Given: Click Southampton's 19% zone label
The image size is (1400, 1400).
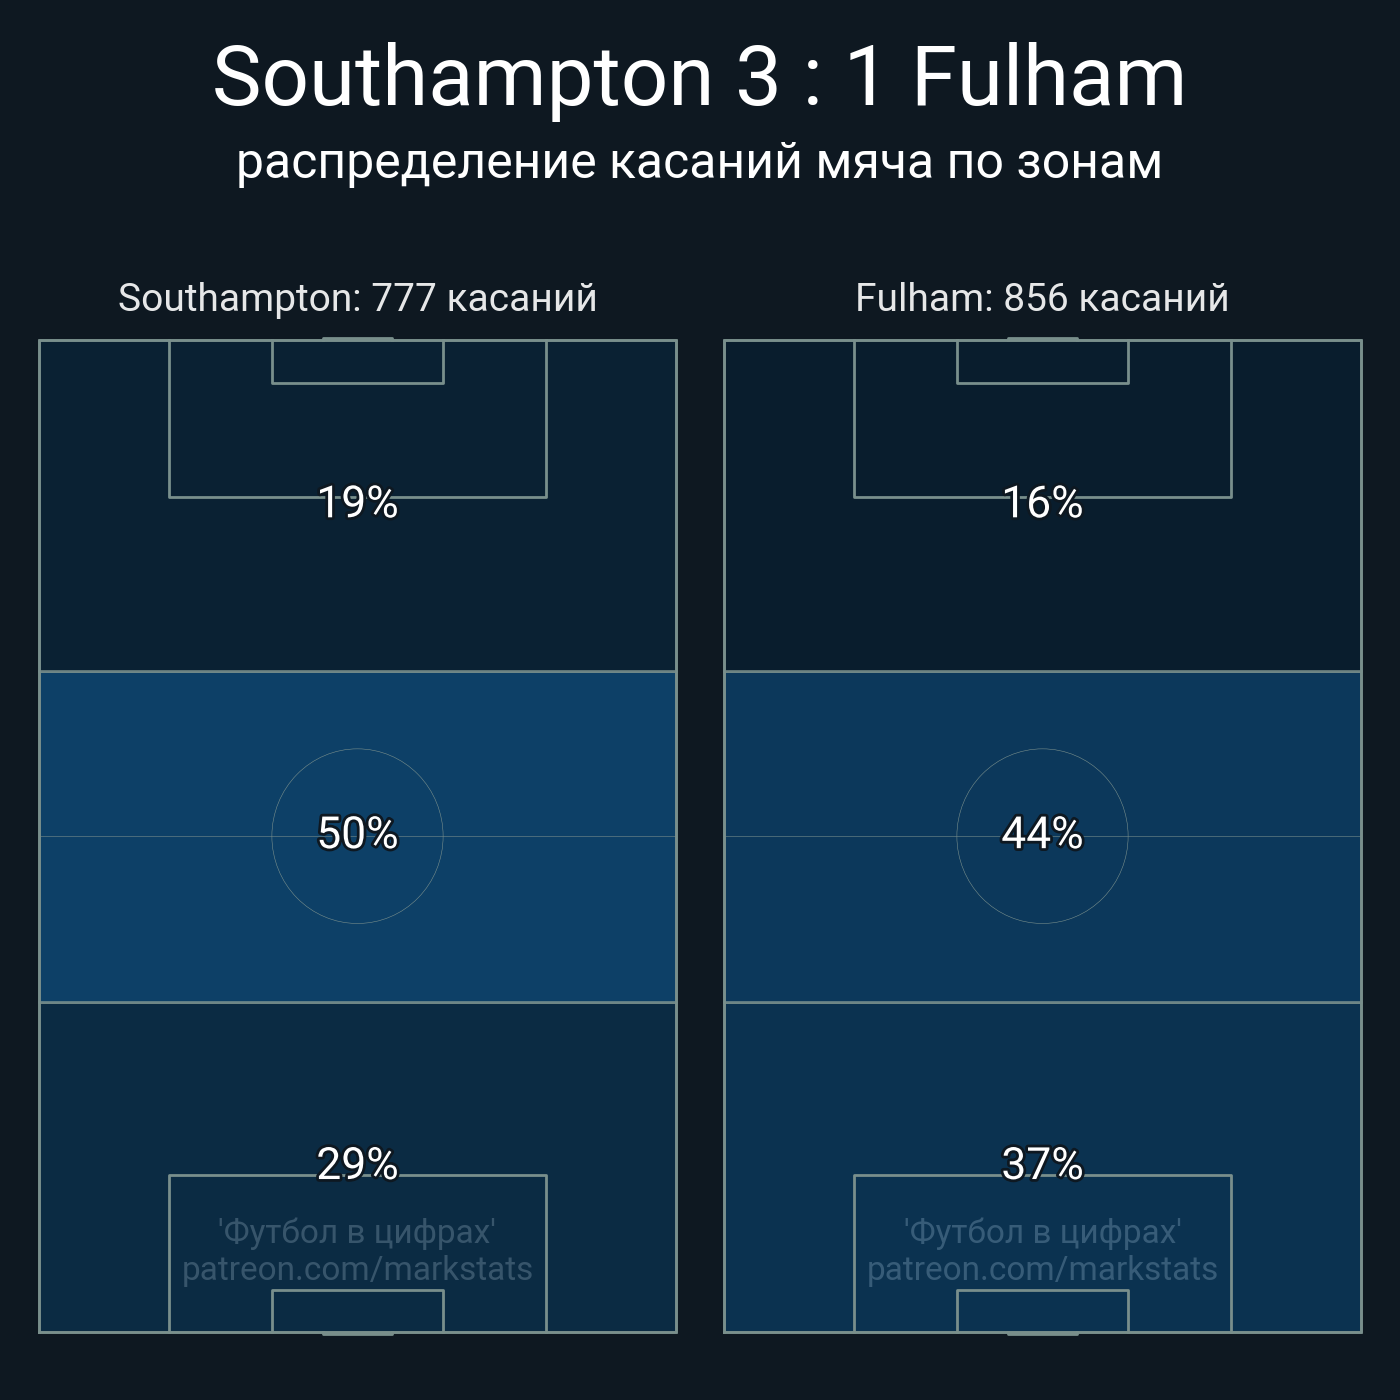Looking at the screenshot, I should [x=357, y=502].
